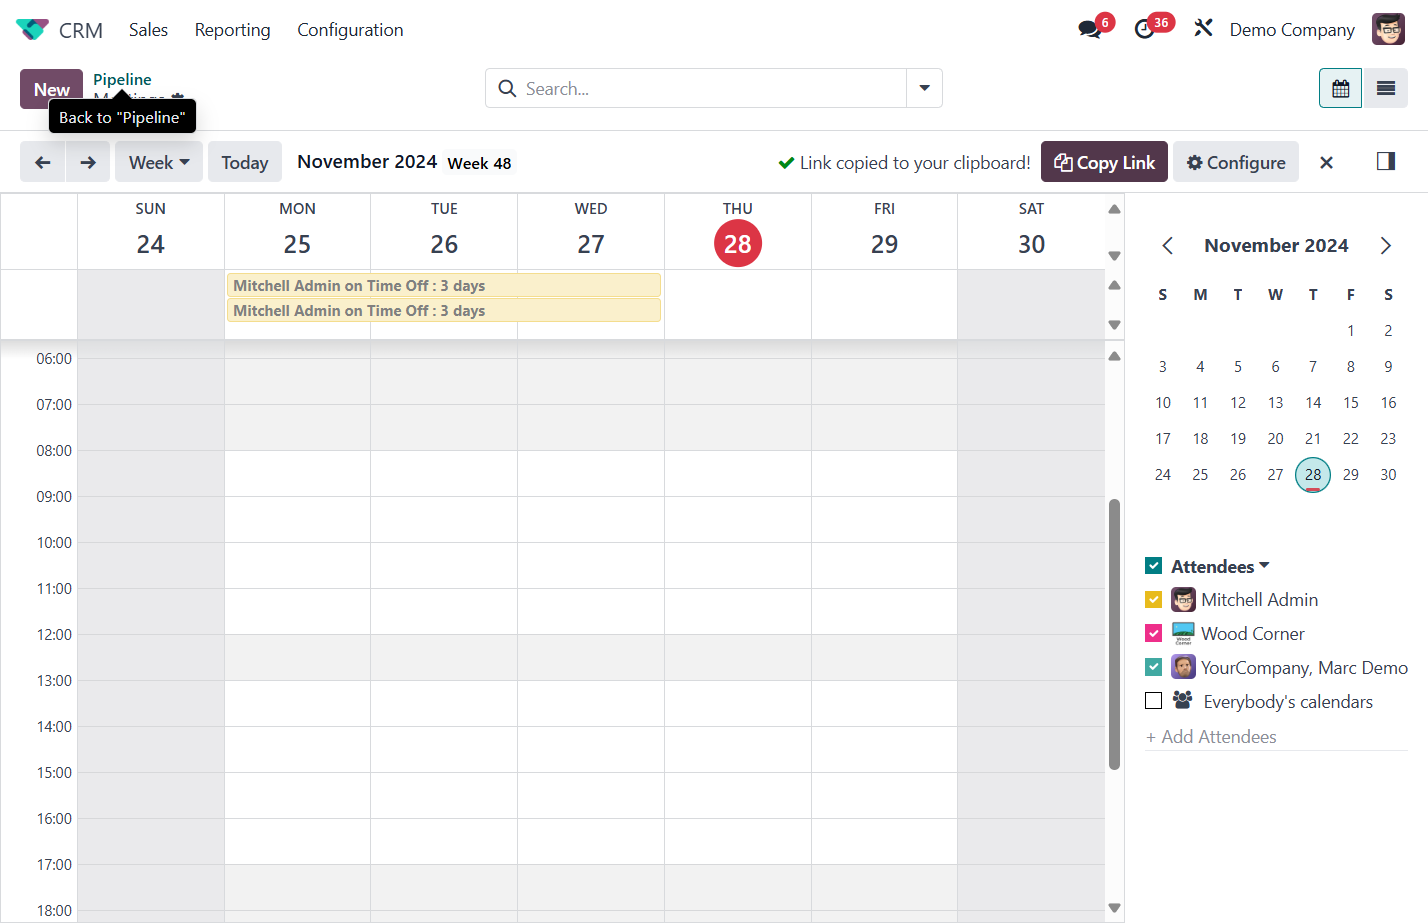Screen dimensions: 1428x923
Task: Jump to Today
Action: tap(245, 162)
